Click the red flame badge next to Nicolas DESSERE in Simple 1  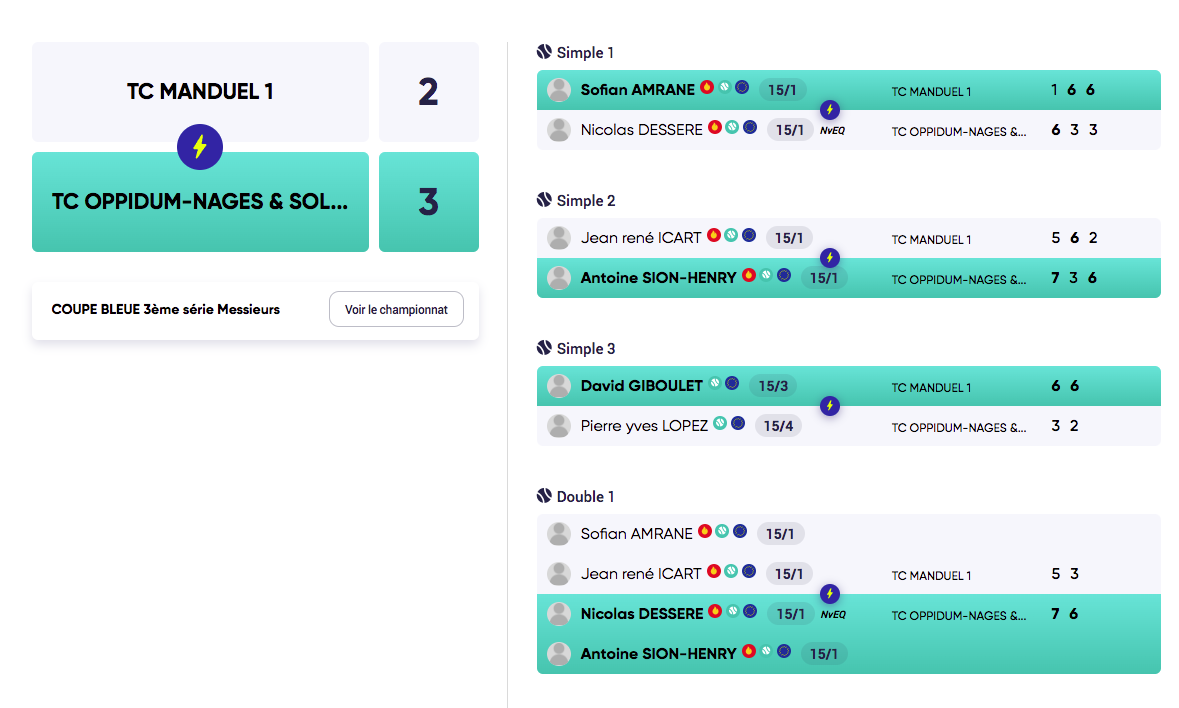click(x=715, y=127)
